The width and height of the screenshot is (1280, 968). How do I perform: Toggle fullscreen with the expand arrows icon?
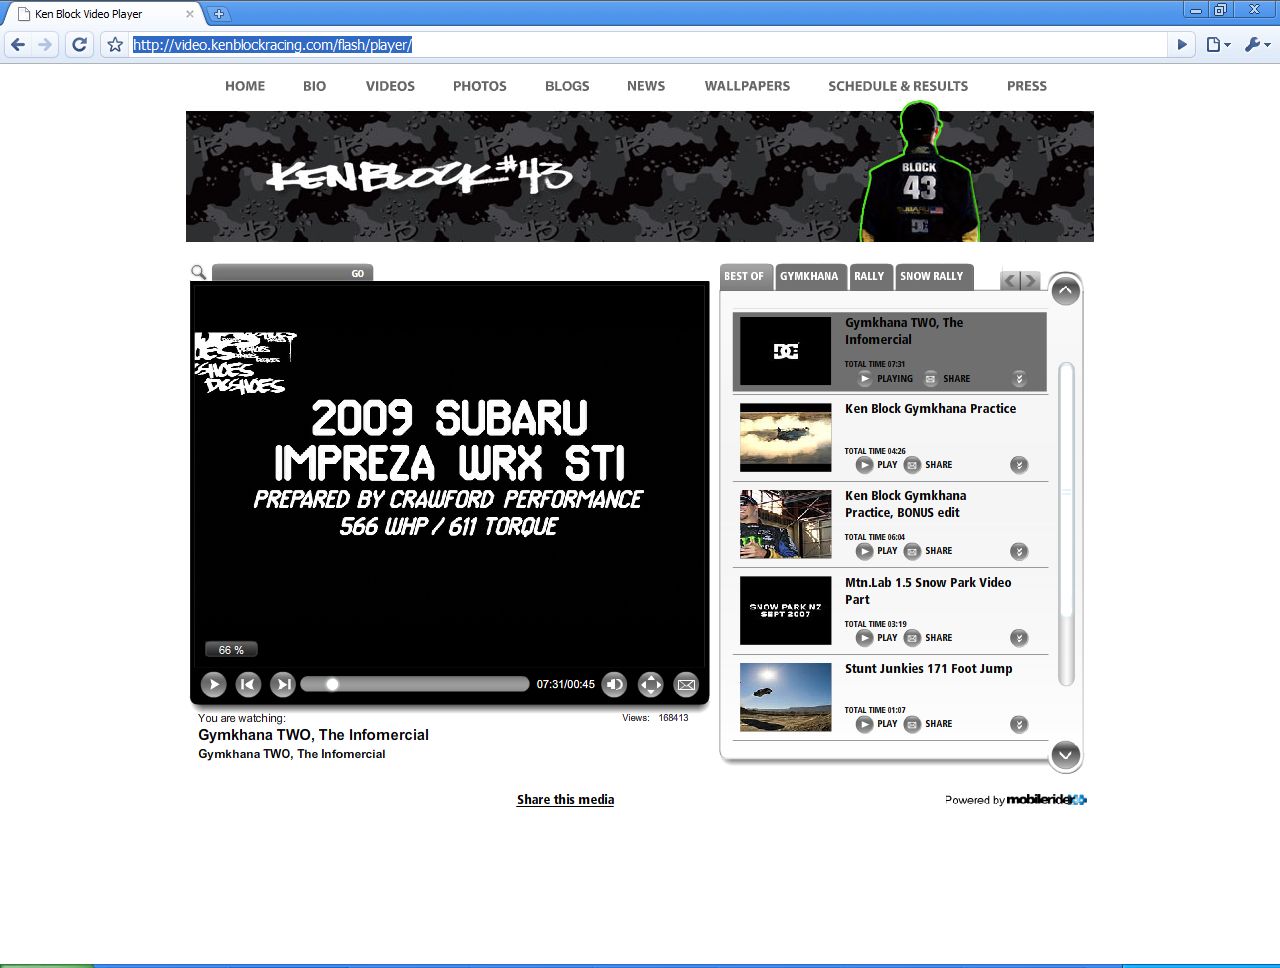point(650,684)
